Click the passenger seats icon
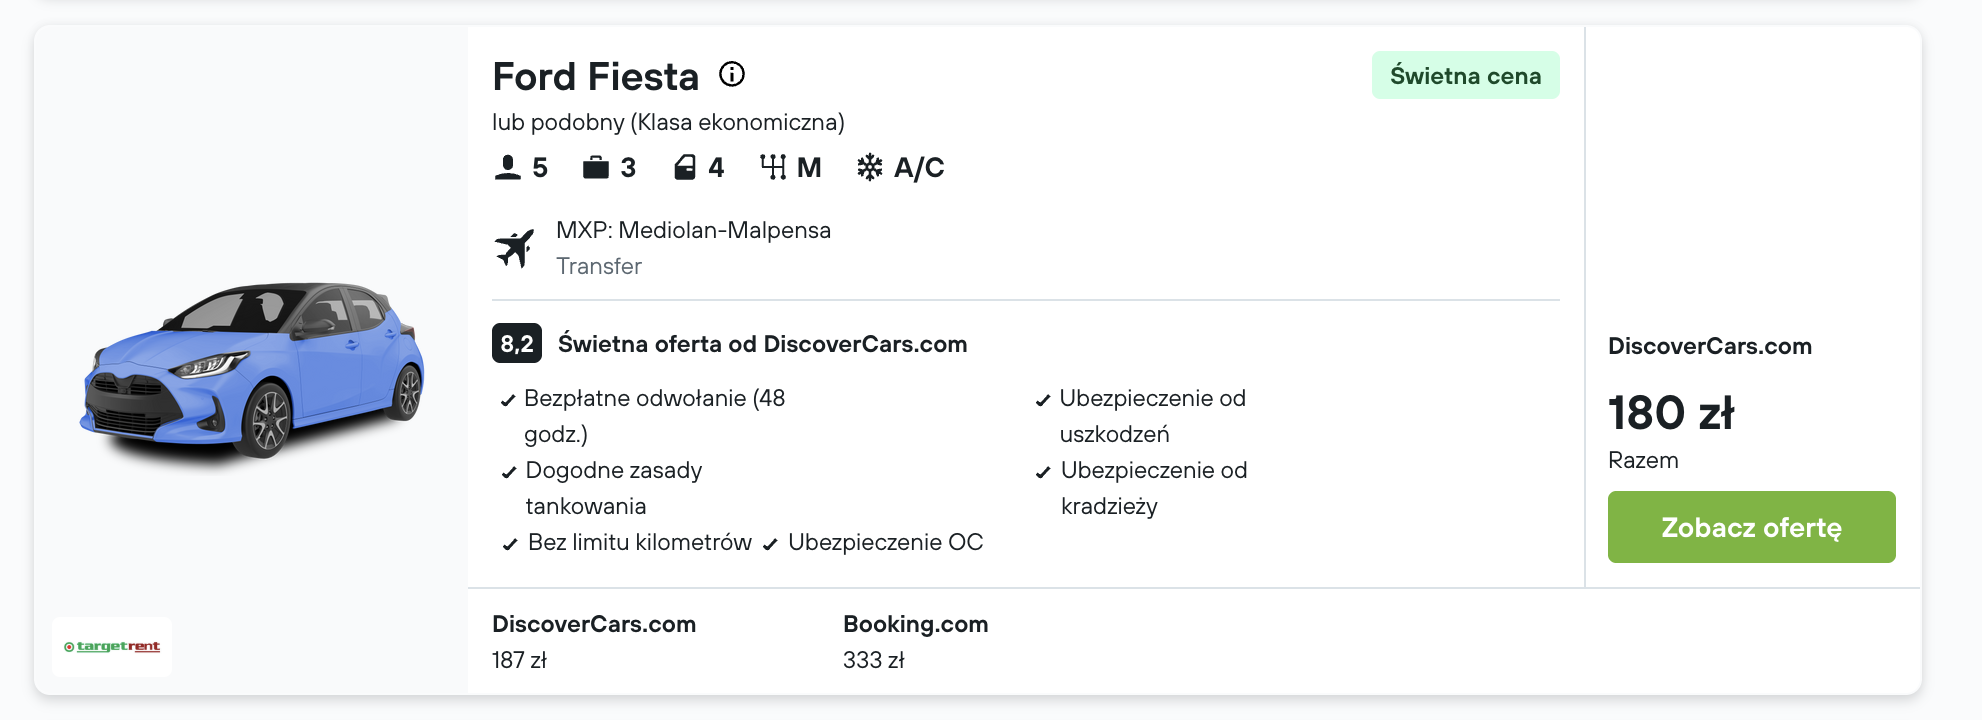 coord(508,168)
